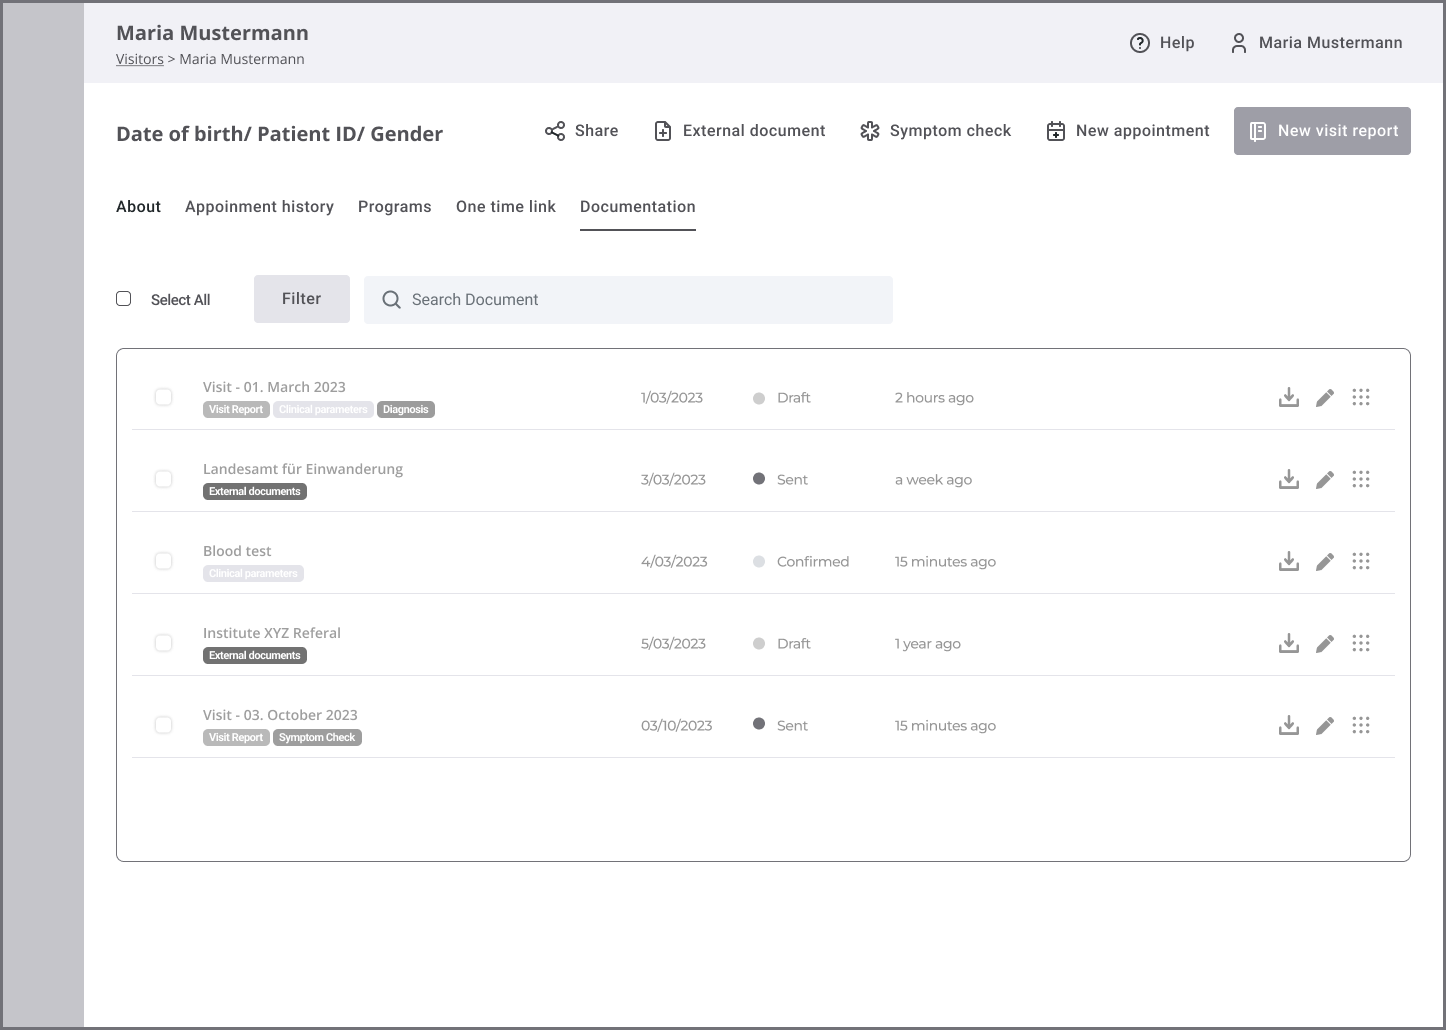Open grid menu for Visit - 01. March 2023

(1361, 397)
